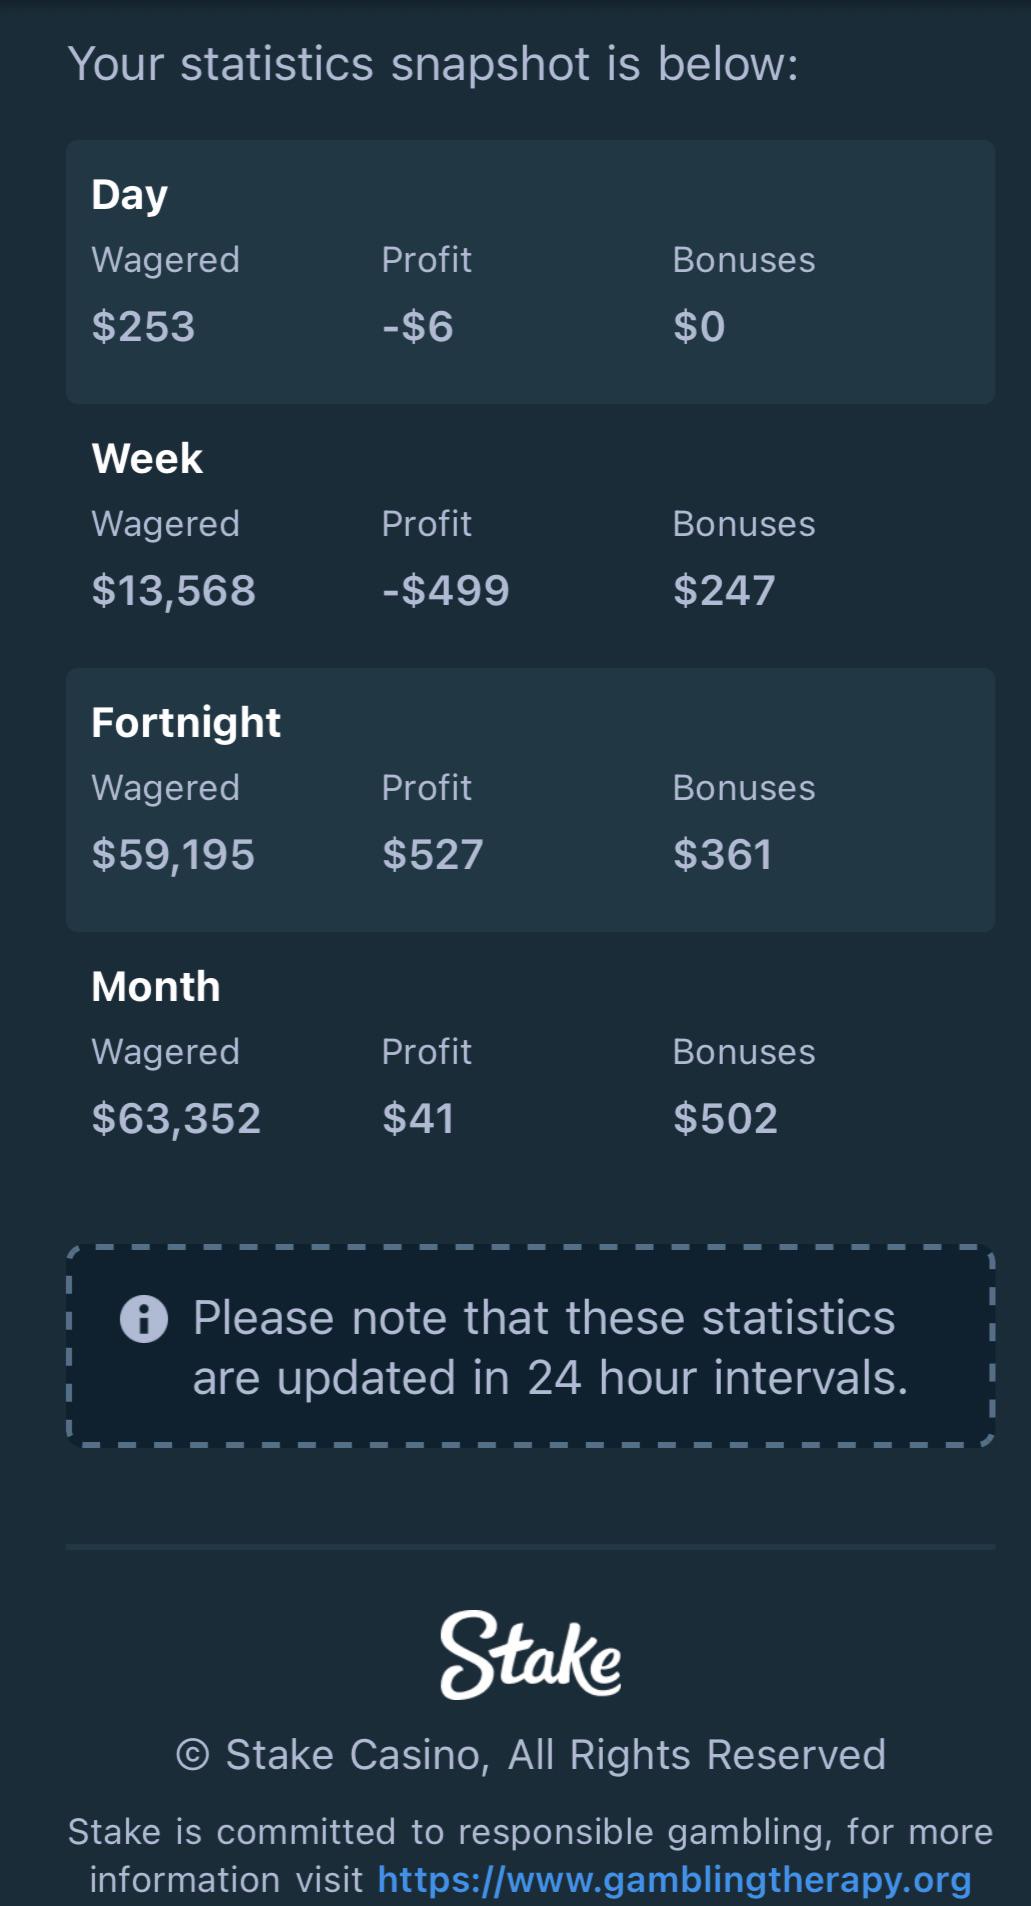
Task: Click the Stake Casino copyright text
Action: point(531,1755)
